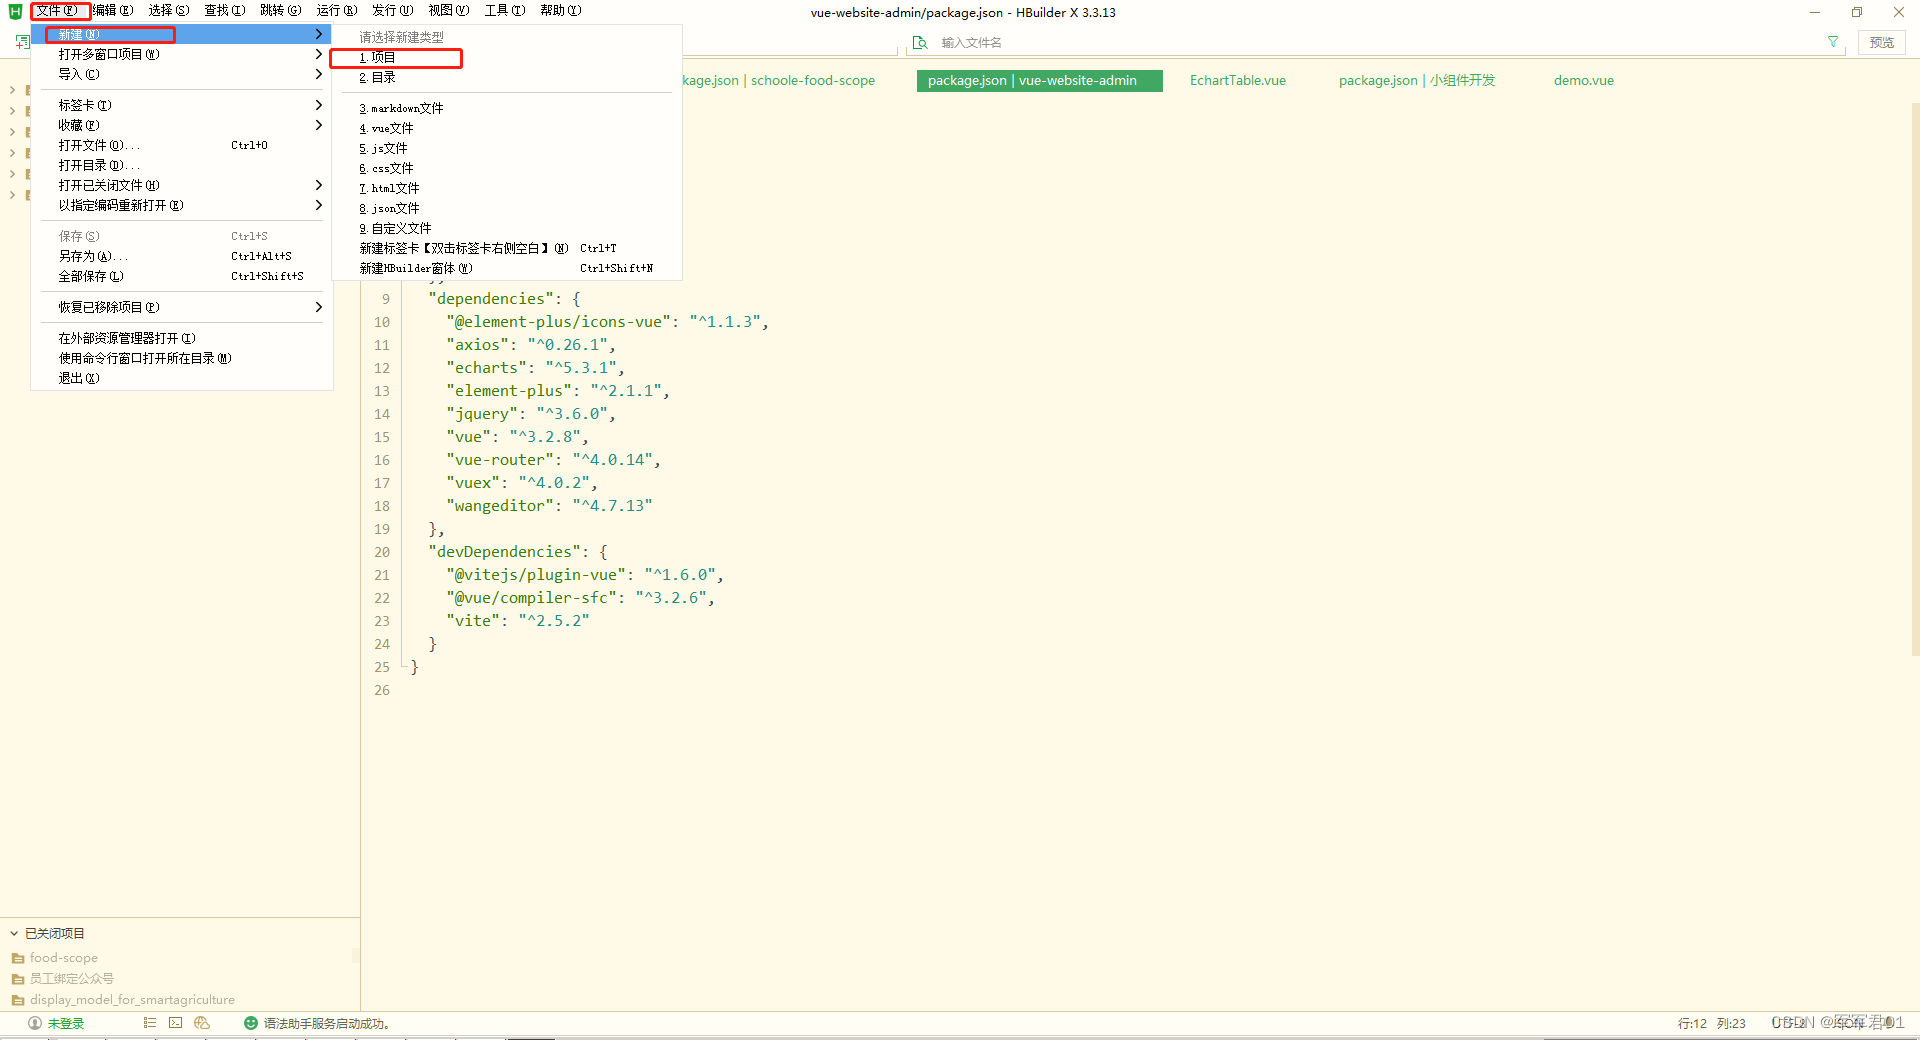Viewport: 1920px width, 1040px height.
Task: Expand the 收藏 submenu arrow
Action: coord(318,125)
